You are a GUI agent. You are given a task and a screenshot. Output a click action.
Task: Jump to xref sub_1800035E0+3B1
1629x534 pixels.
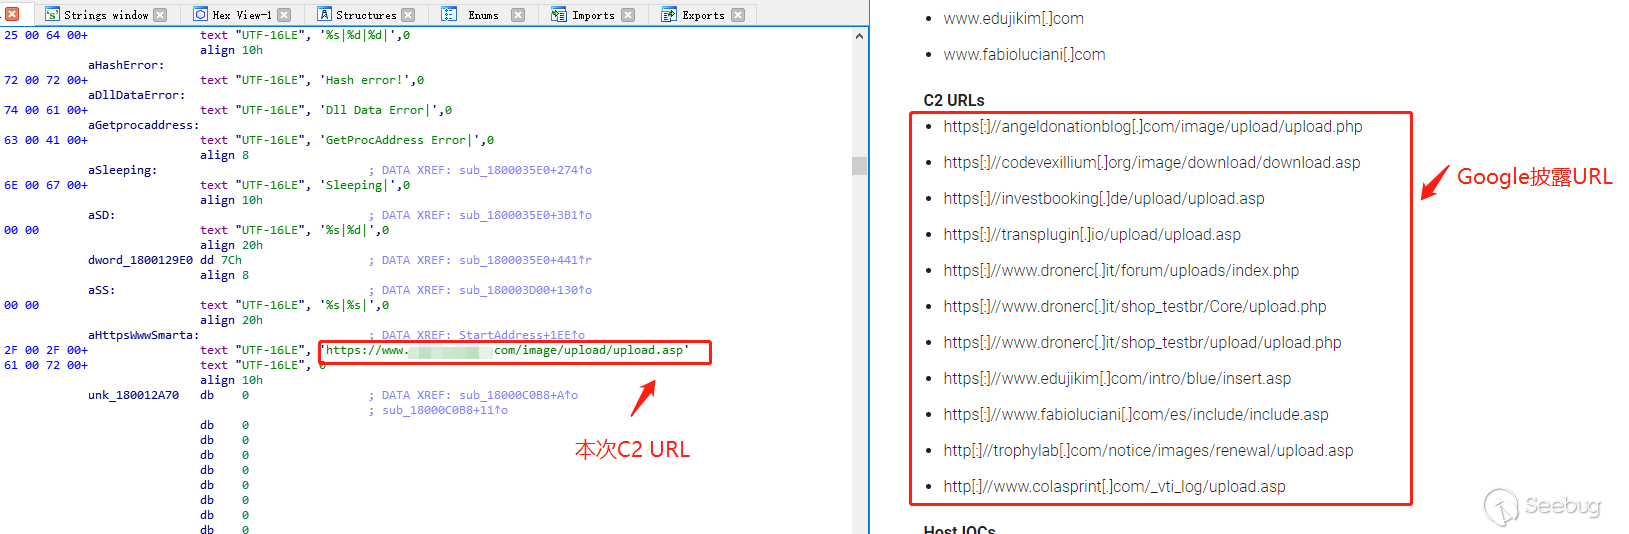tap(525, 215)
